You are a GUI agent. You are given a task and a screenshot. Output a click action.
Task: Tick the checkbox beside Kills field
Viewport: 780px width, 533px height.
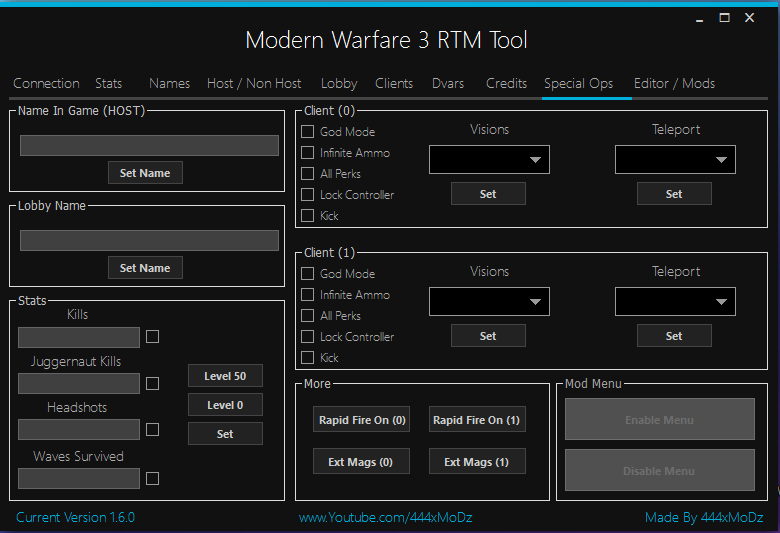[152, 336]
